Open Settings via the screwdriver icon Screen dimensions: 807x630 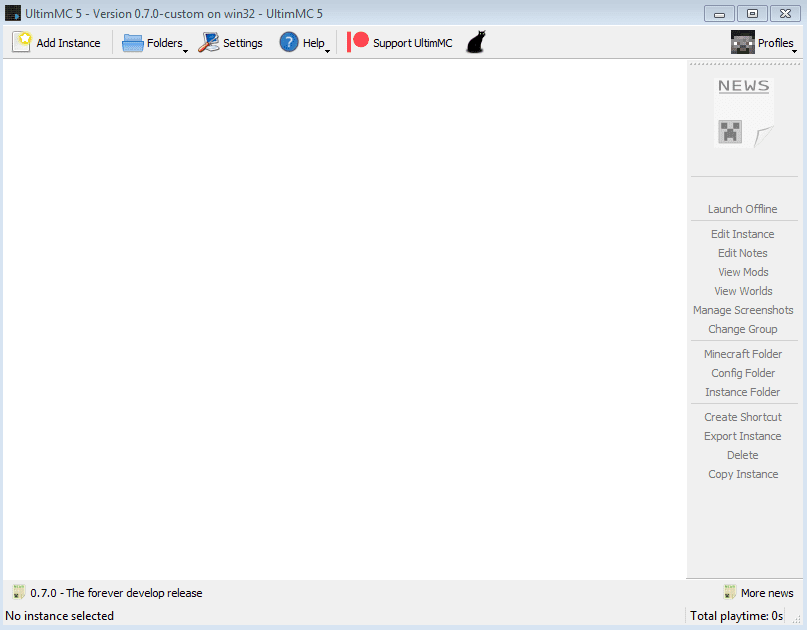point(208,43)
